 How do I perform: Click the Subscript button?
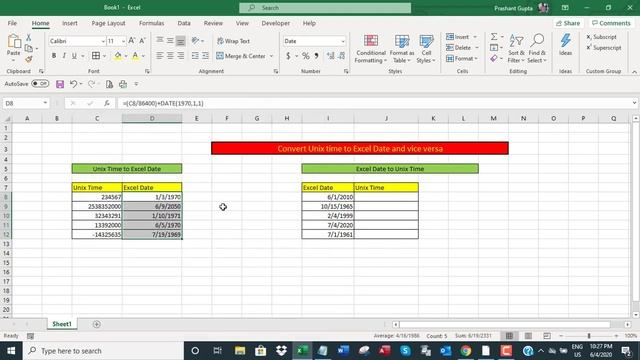tap(601, 37)
